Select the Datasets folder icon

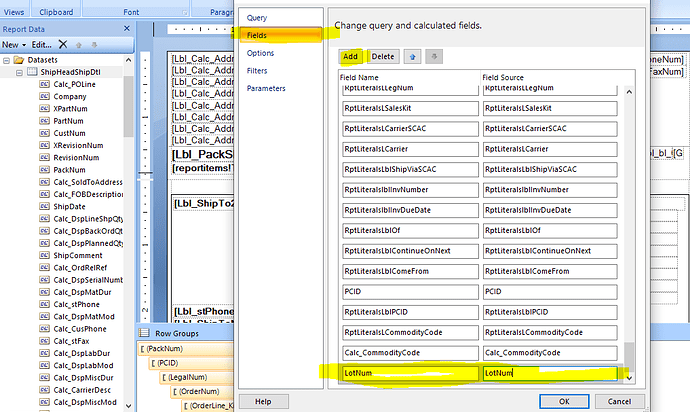(18, 60)
